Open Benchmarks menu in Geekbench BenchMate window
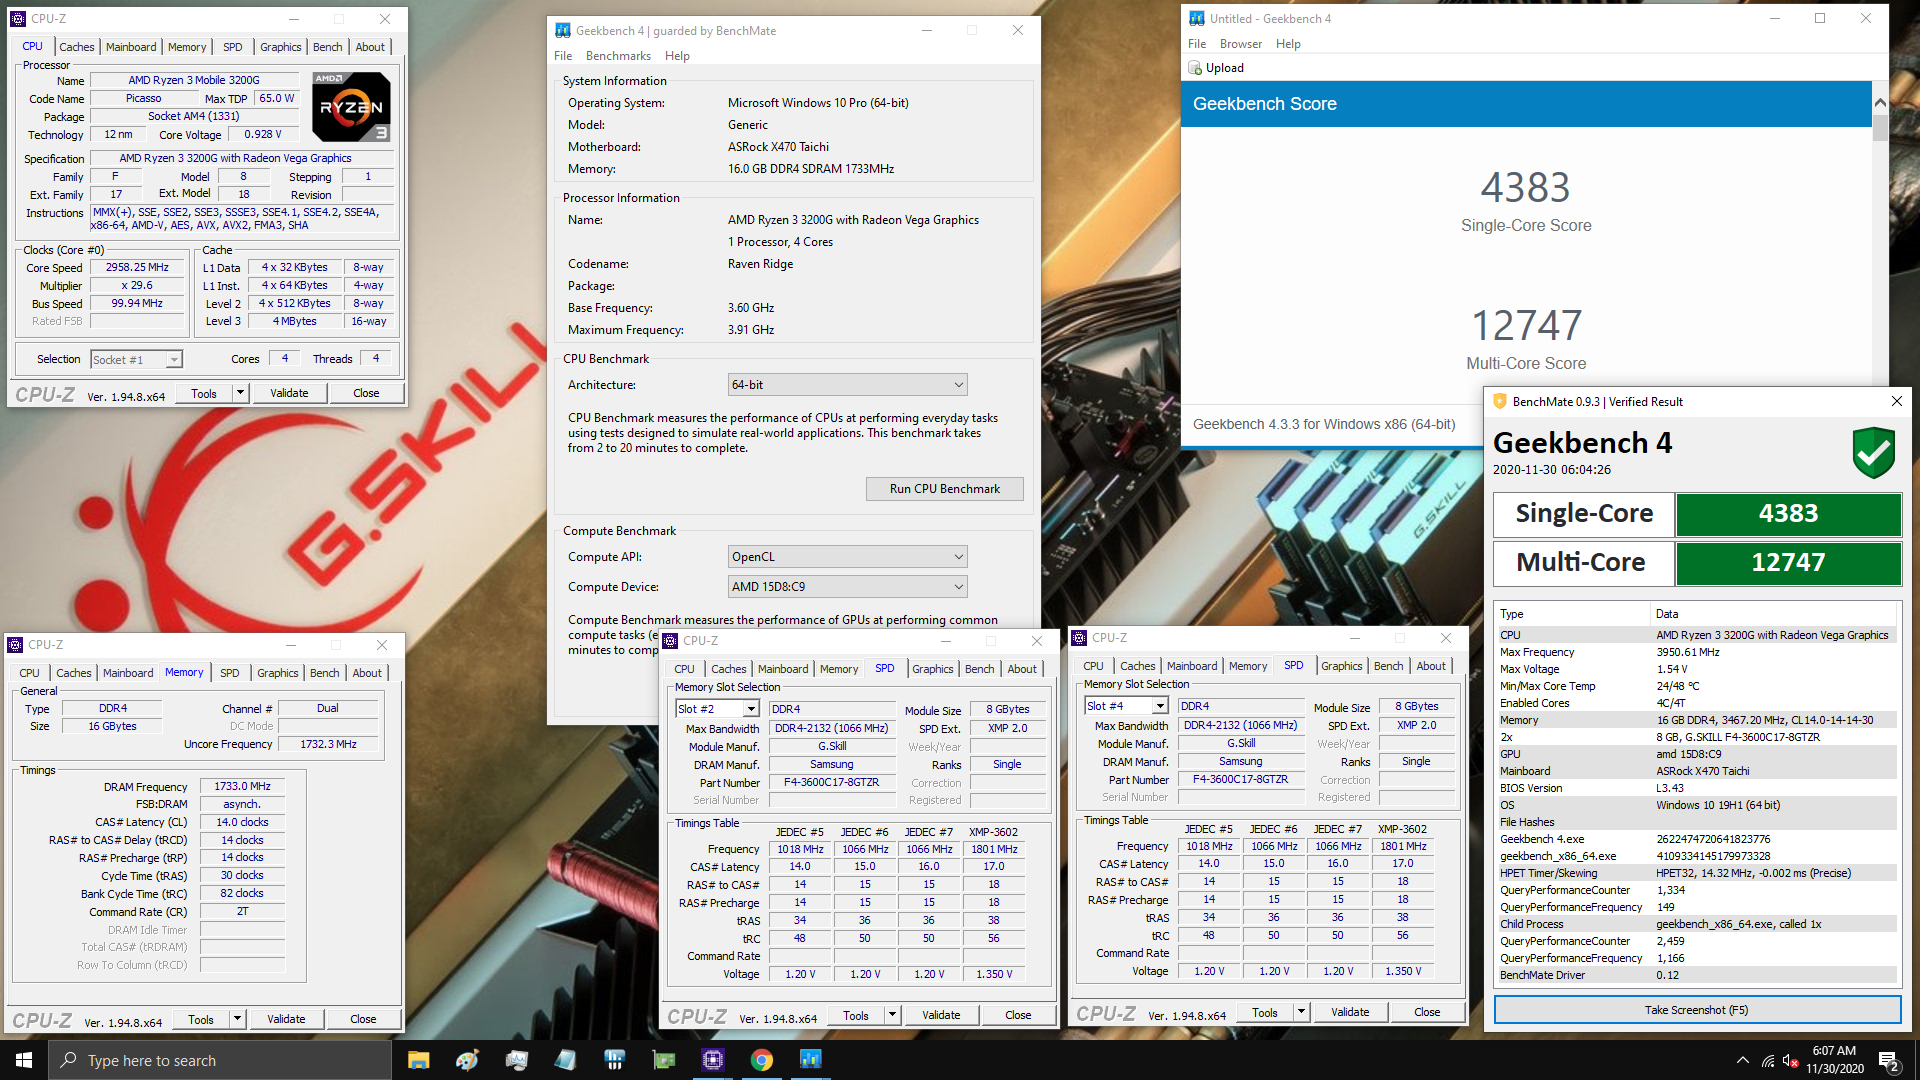Viewport: 1920px width, 1080px height. 618,56
